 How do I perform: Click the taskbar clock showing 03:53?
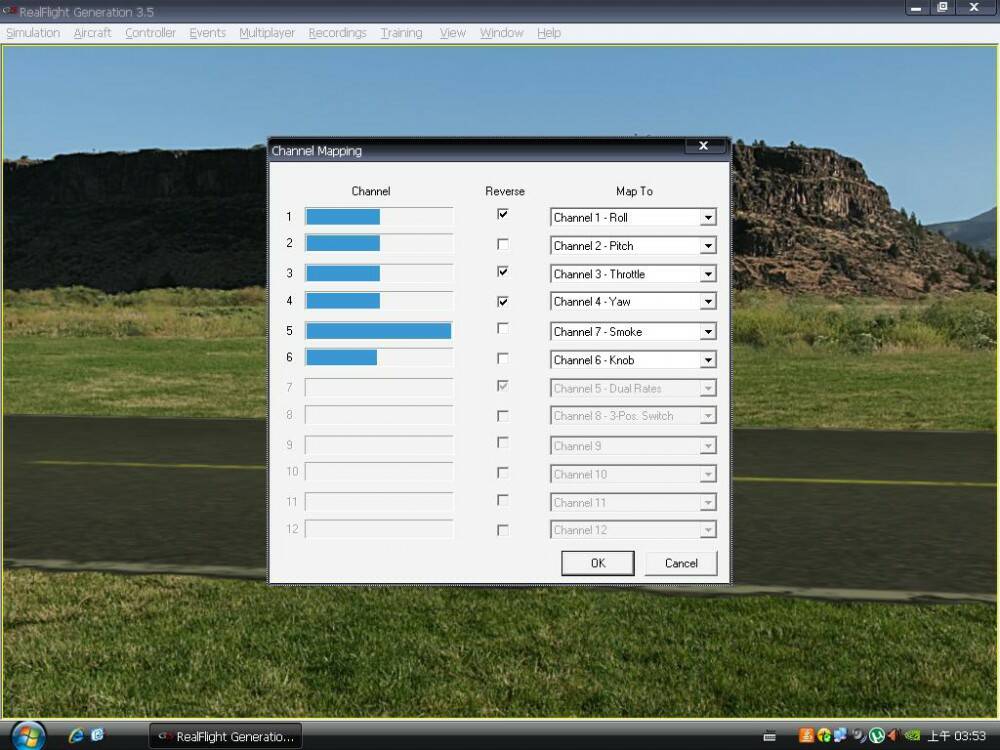(x=957, y=736)
